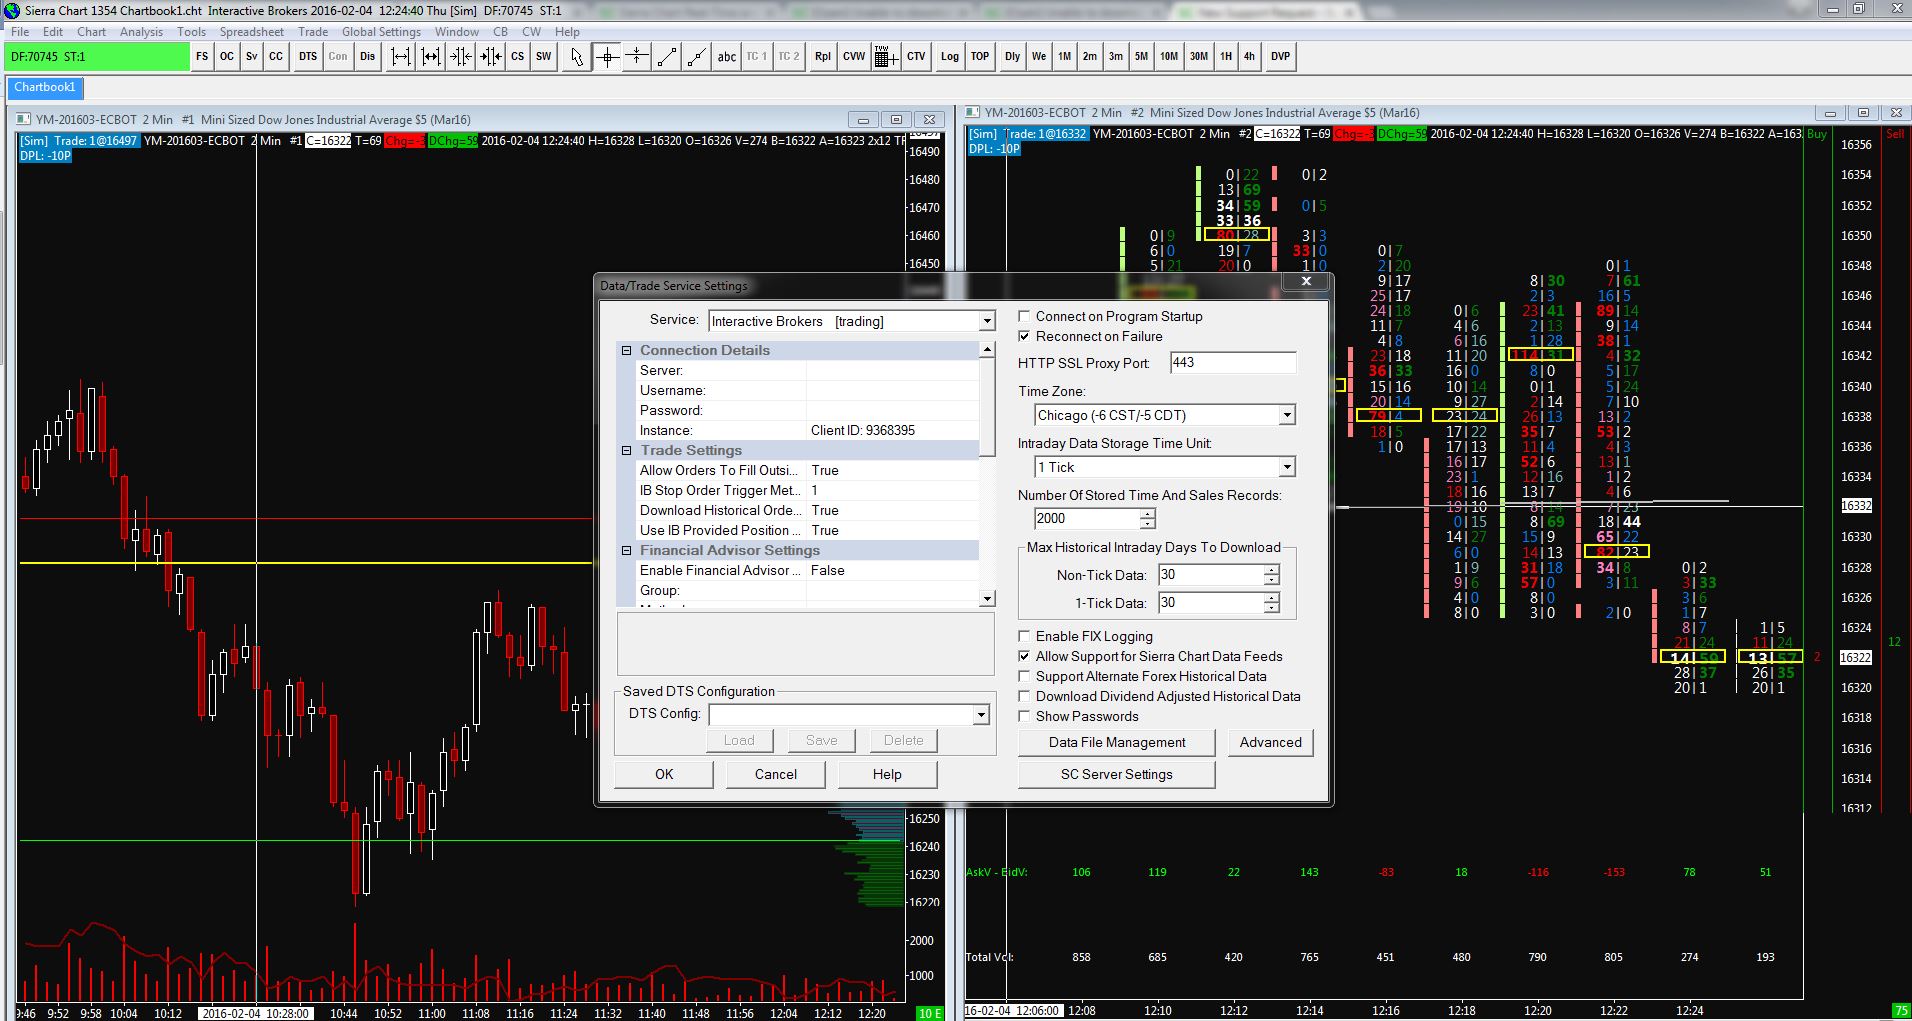
Task: Increase Non-Tick Data days with spinner
Action: pyautogui.click(x=1271, y=570)
